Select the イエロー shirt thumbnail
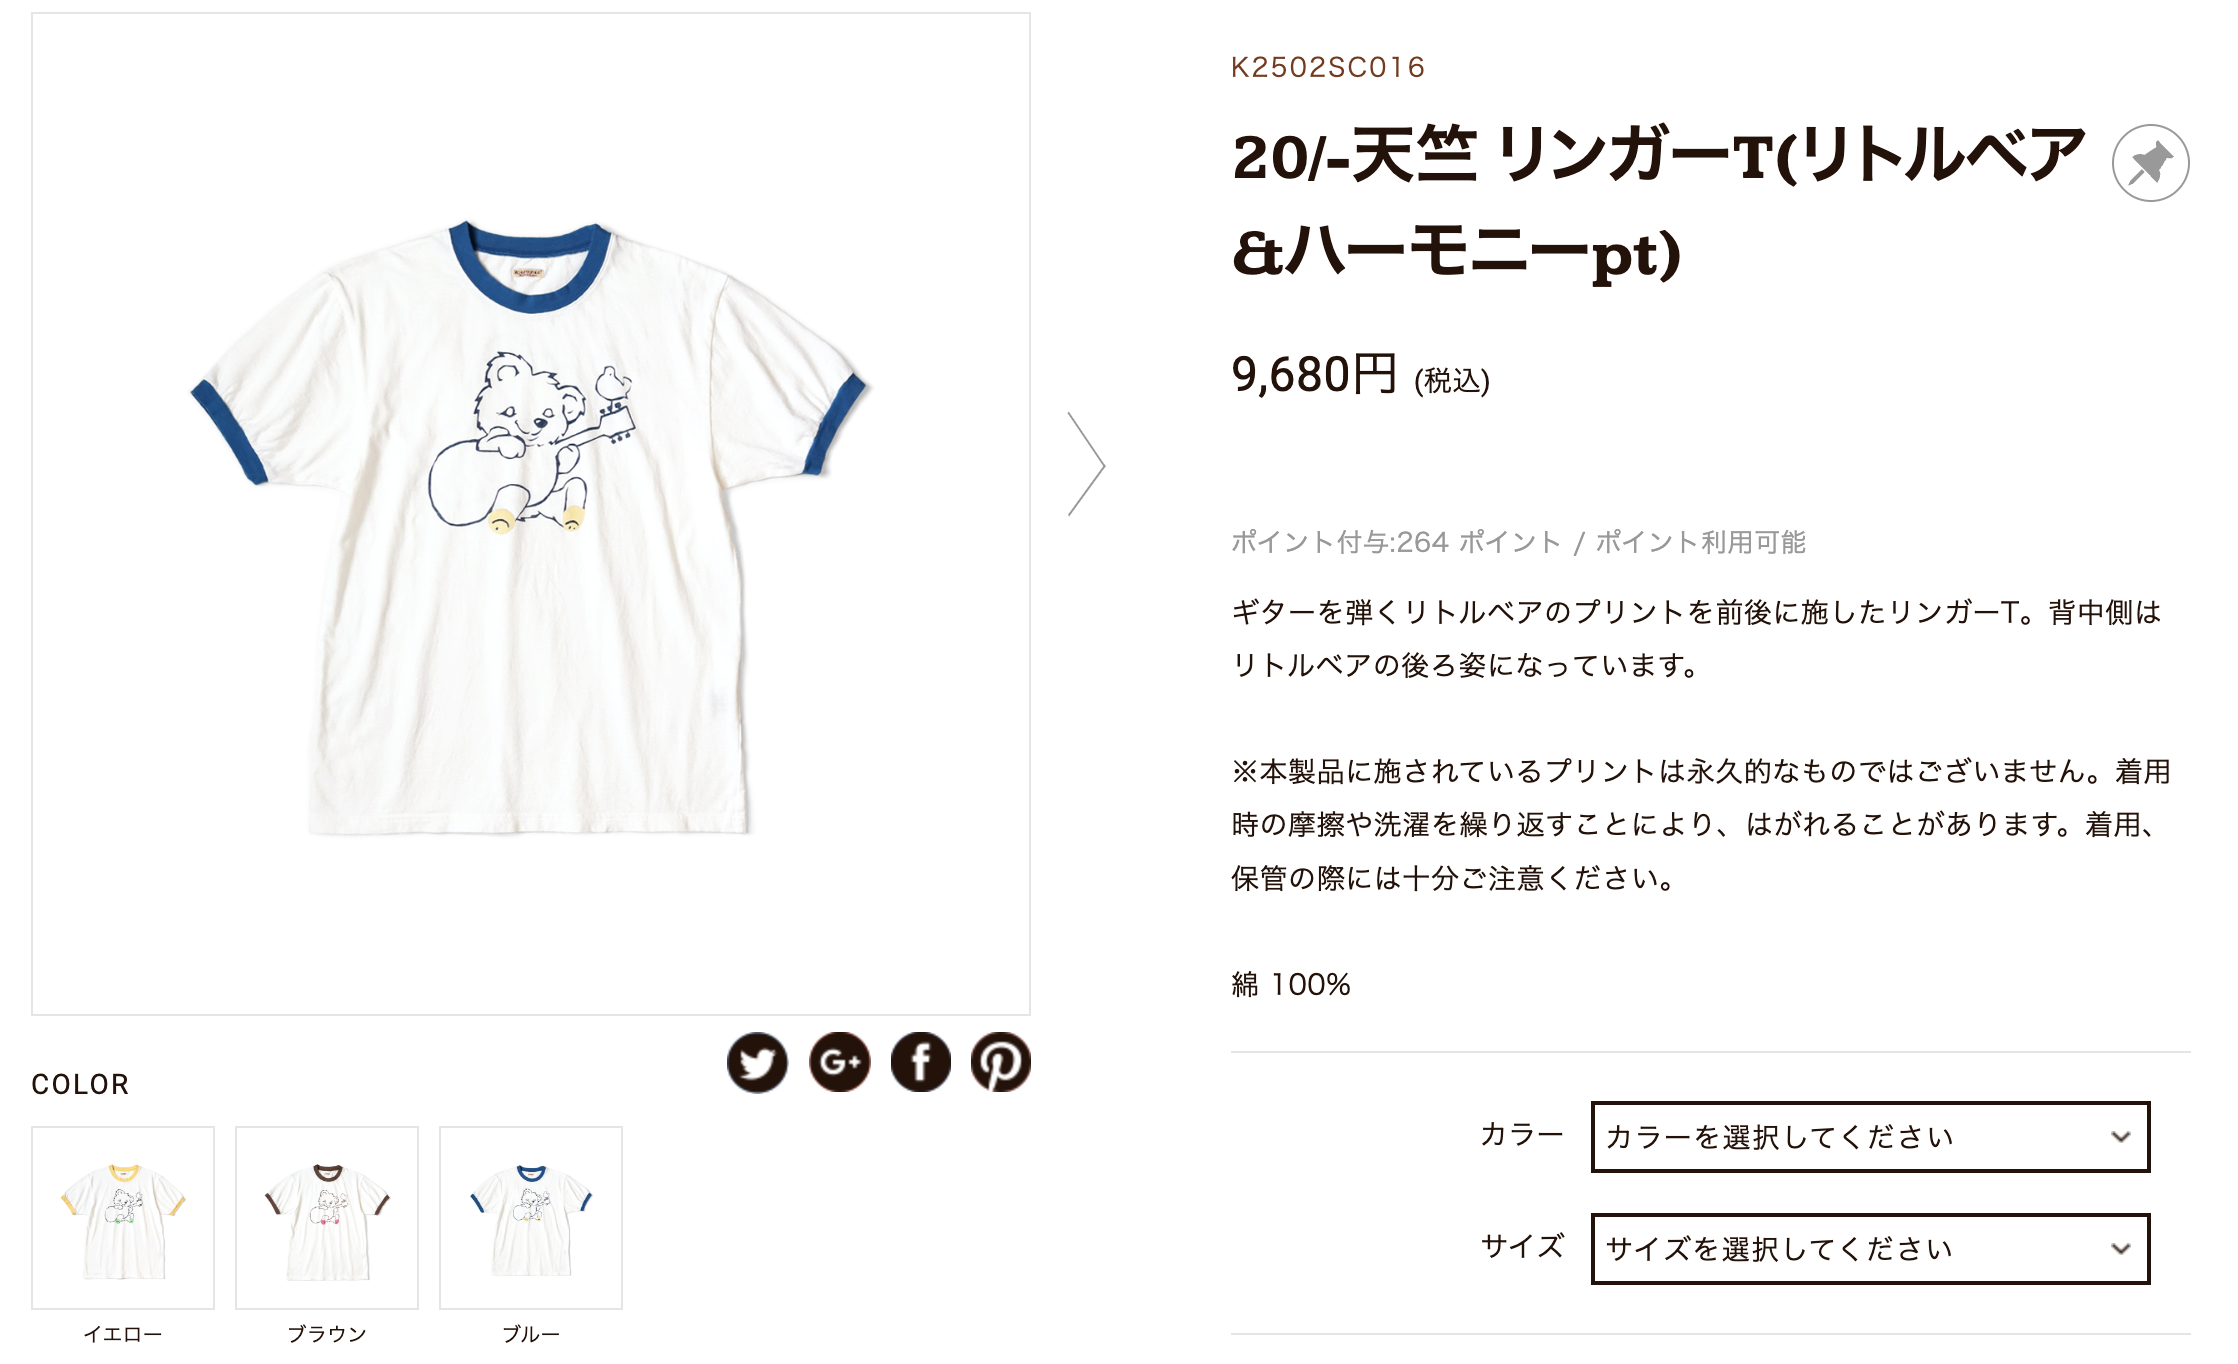This screenshot has width=2238, height=1364. click(x=123, y=1218)
